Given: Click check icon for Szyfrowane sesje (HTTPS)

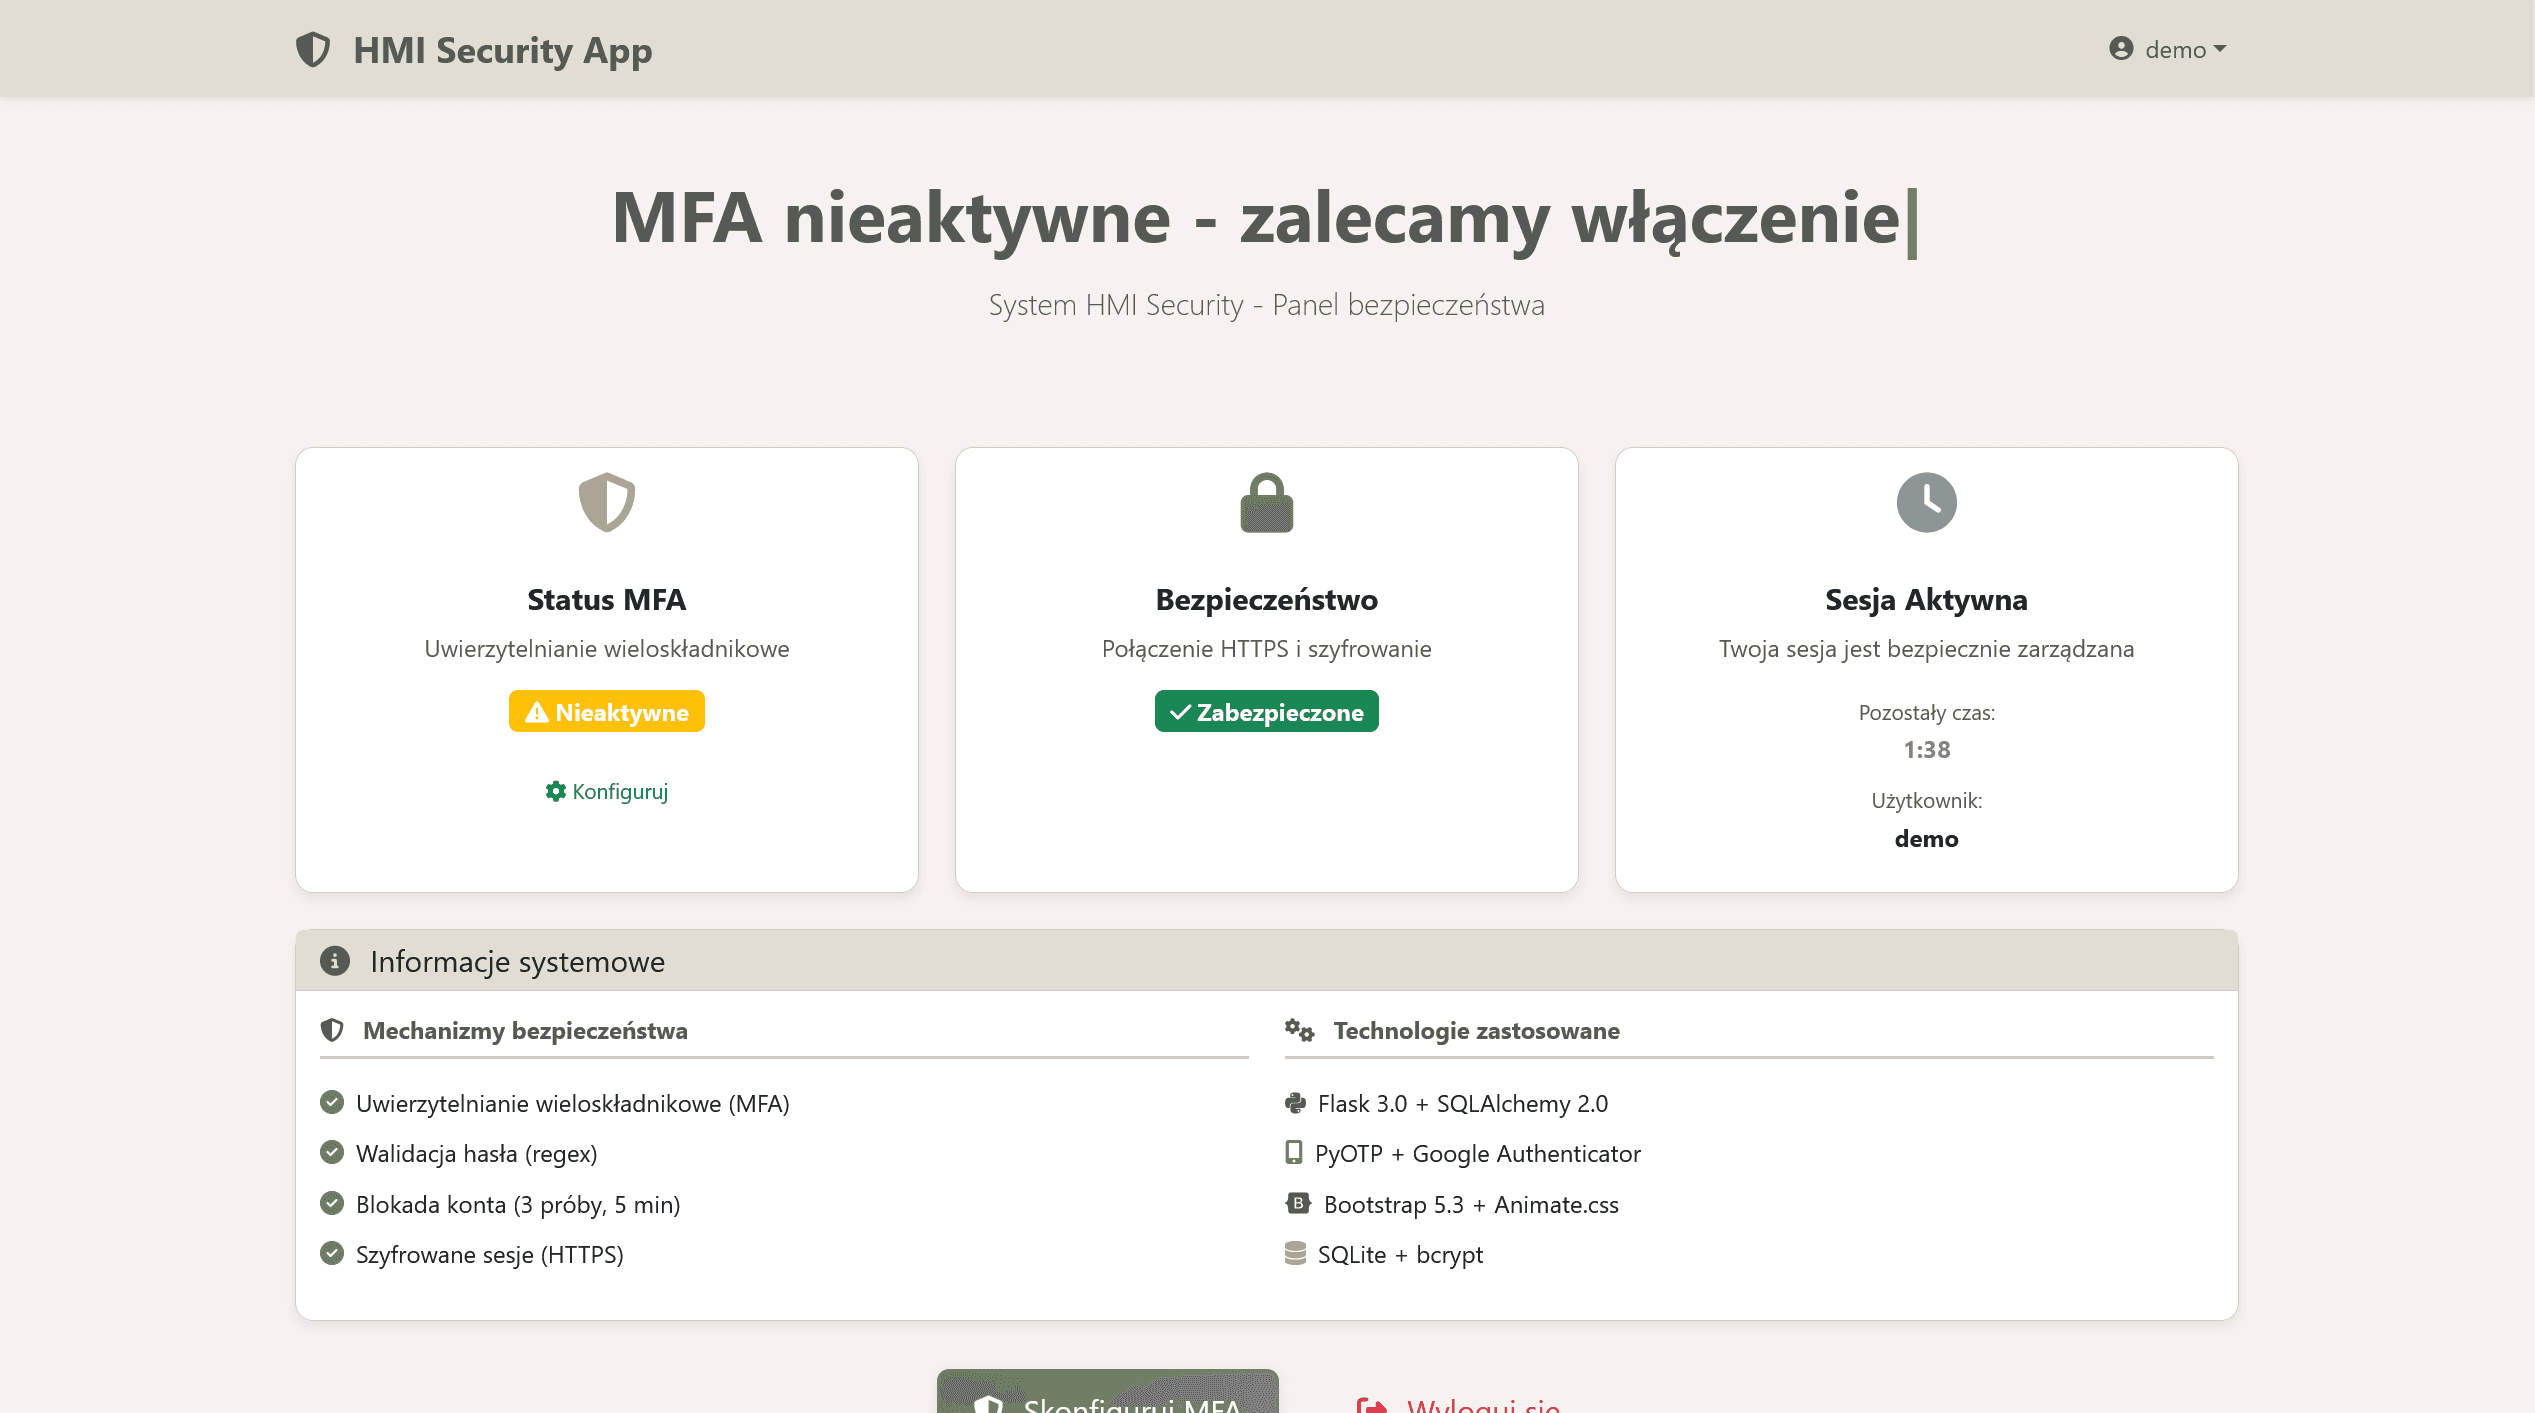Looking at the screenshot, I should 332,1253.
